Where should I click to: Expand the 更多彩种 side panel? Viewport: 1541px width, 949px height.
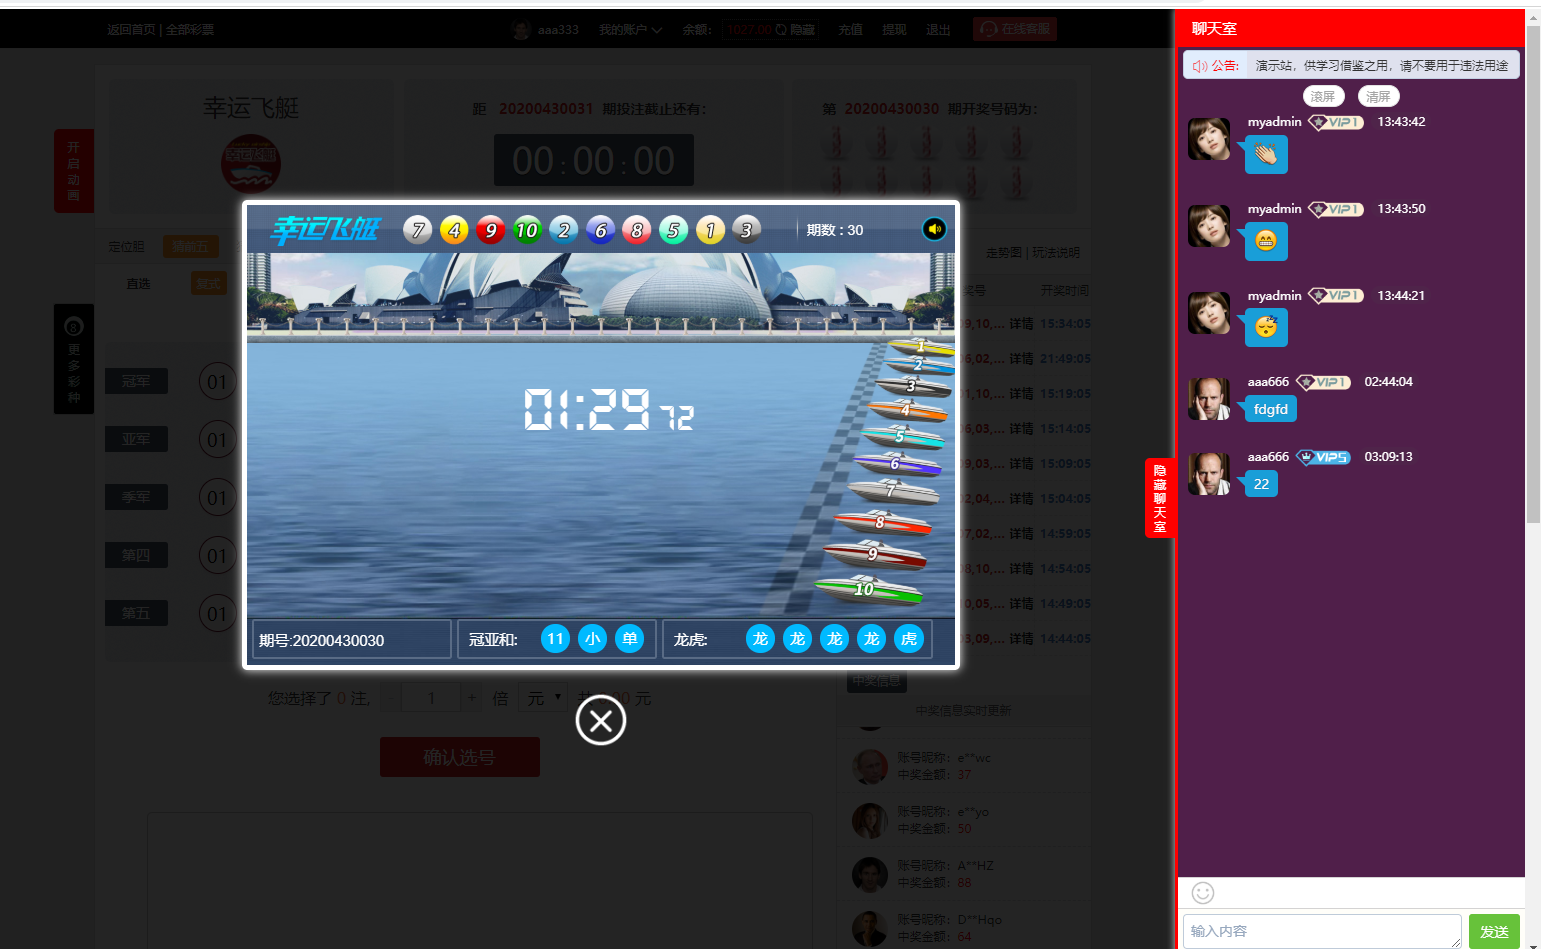coord(73,359)
